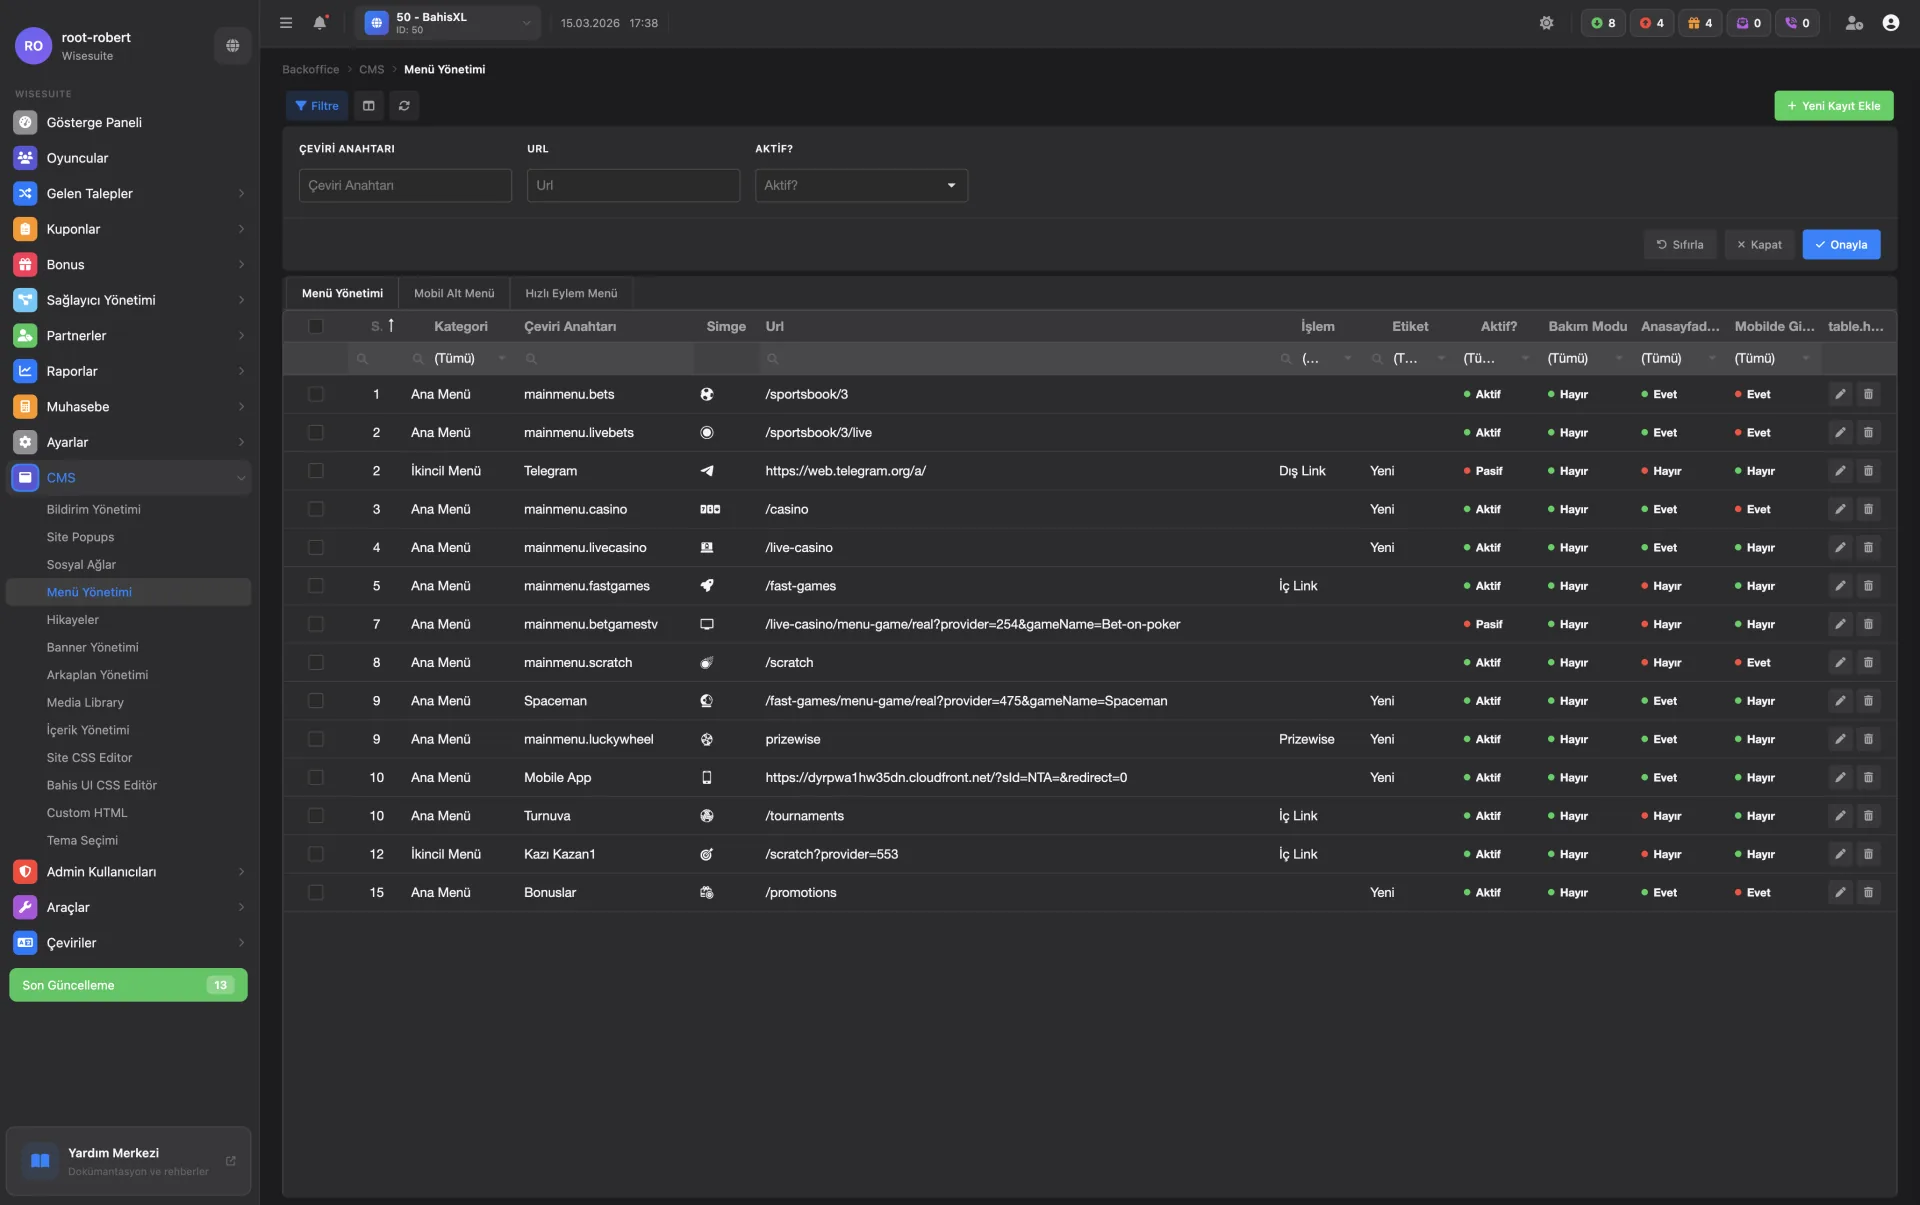Click the edit pencil for Bonuslar row
The width and height of the screenshot is (1920, 1205).
pyautogui.click(x=1840, y=892)
